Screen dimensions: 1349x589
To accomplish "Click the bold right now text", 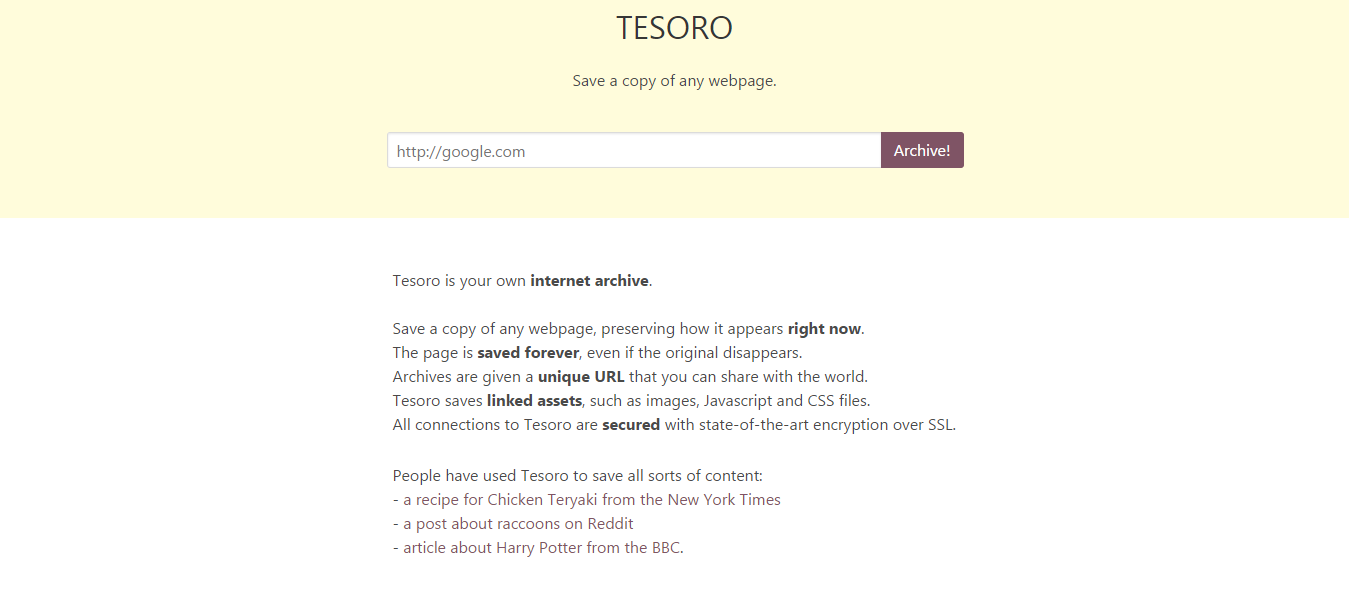I will [x=824, y=327].
